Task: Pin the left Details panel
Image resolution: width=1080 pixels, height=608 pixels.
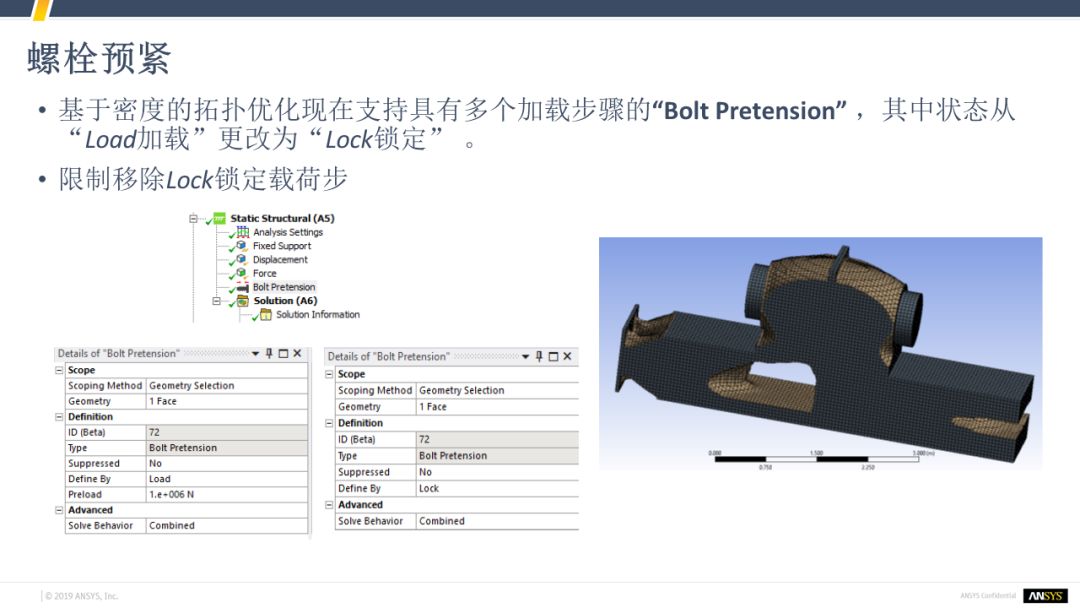Action: coord(269,354)
